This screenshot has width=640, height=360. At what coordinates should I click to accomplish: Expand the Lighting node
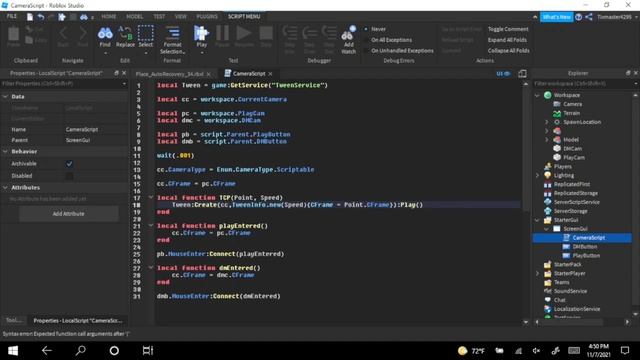tap(537, 176)
